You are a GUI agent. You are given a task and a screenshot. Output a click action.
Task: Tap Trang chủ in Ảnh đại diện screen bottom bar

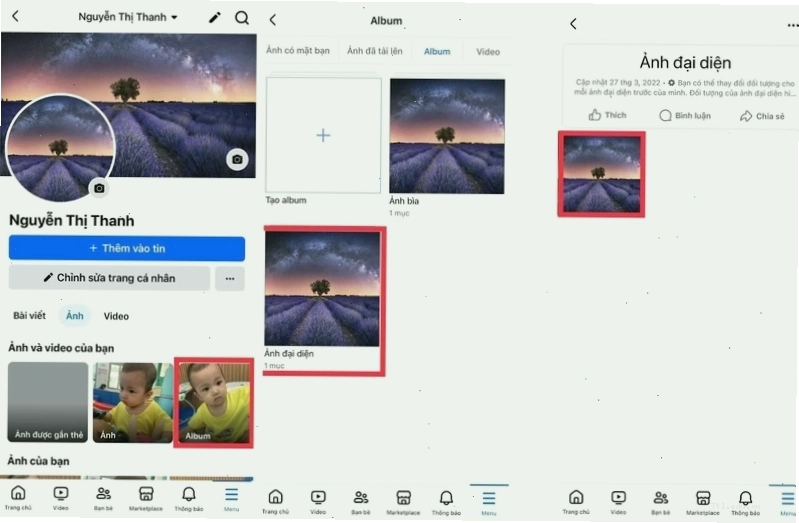pyautogui.click(x=576, y=502)
